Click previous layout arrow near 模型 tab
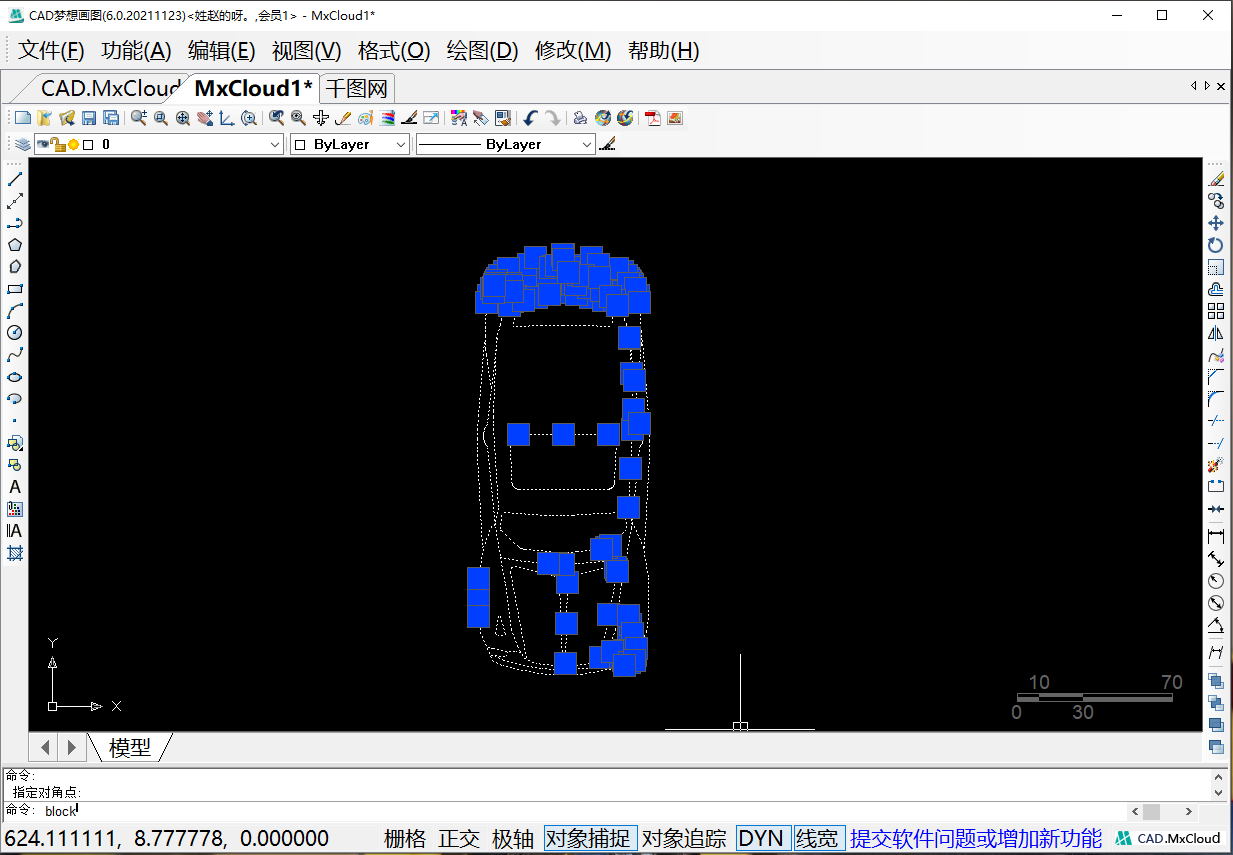This screenshot has width=1233, height=855. tap(45, 747)
